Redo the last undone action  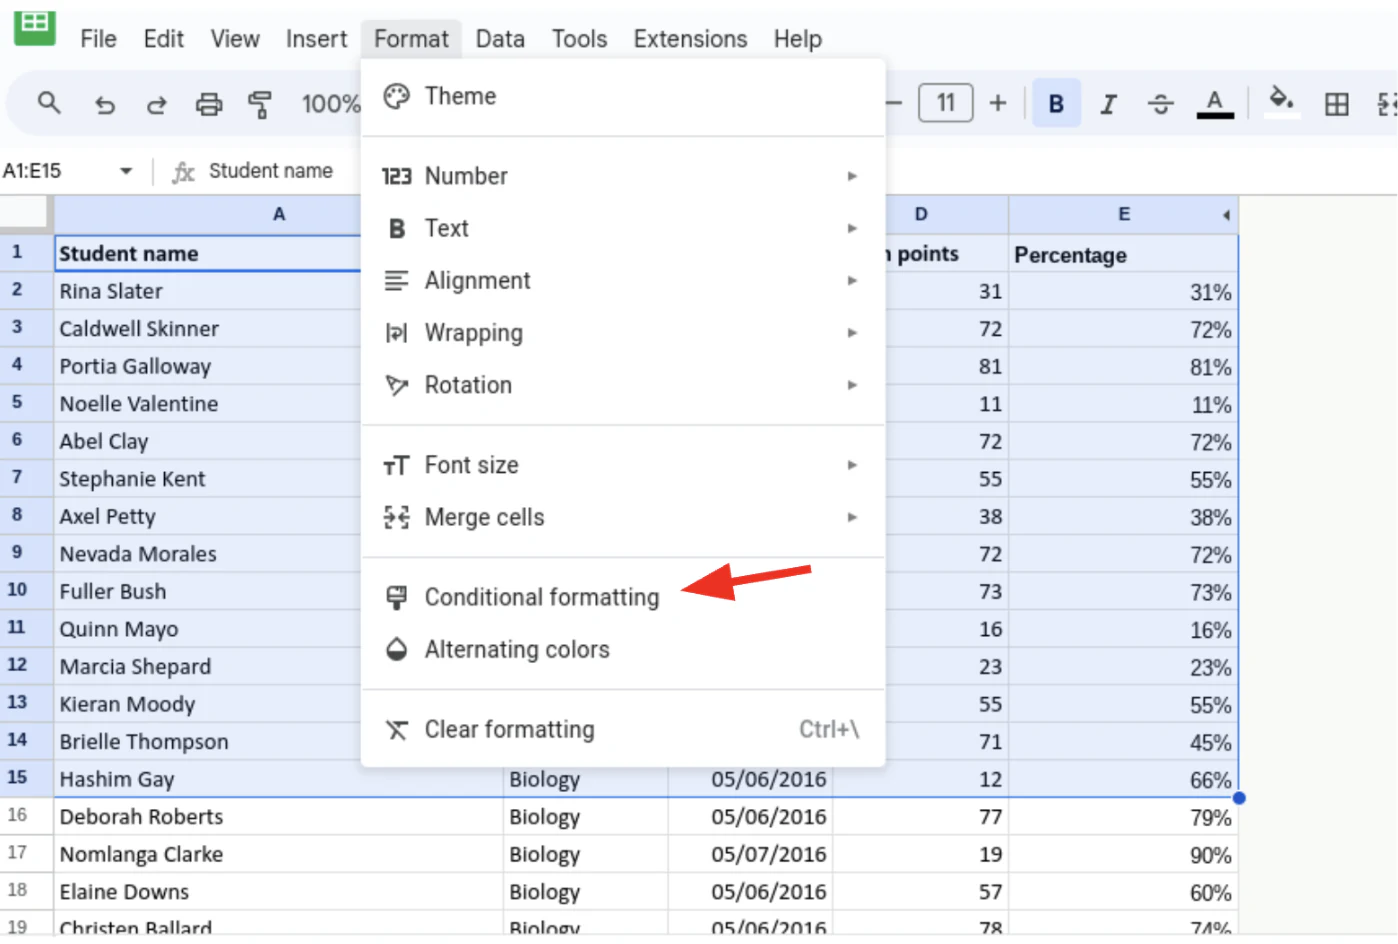click(157, 104)
